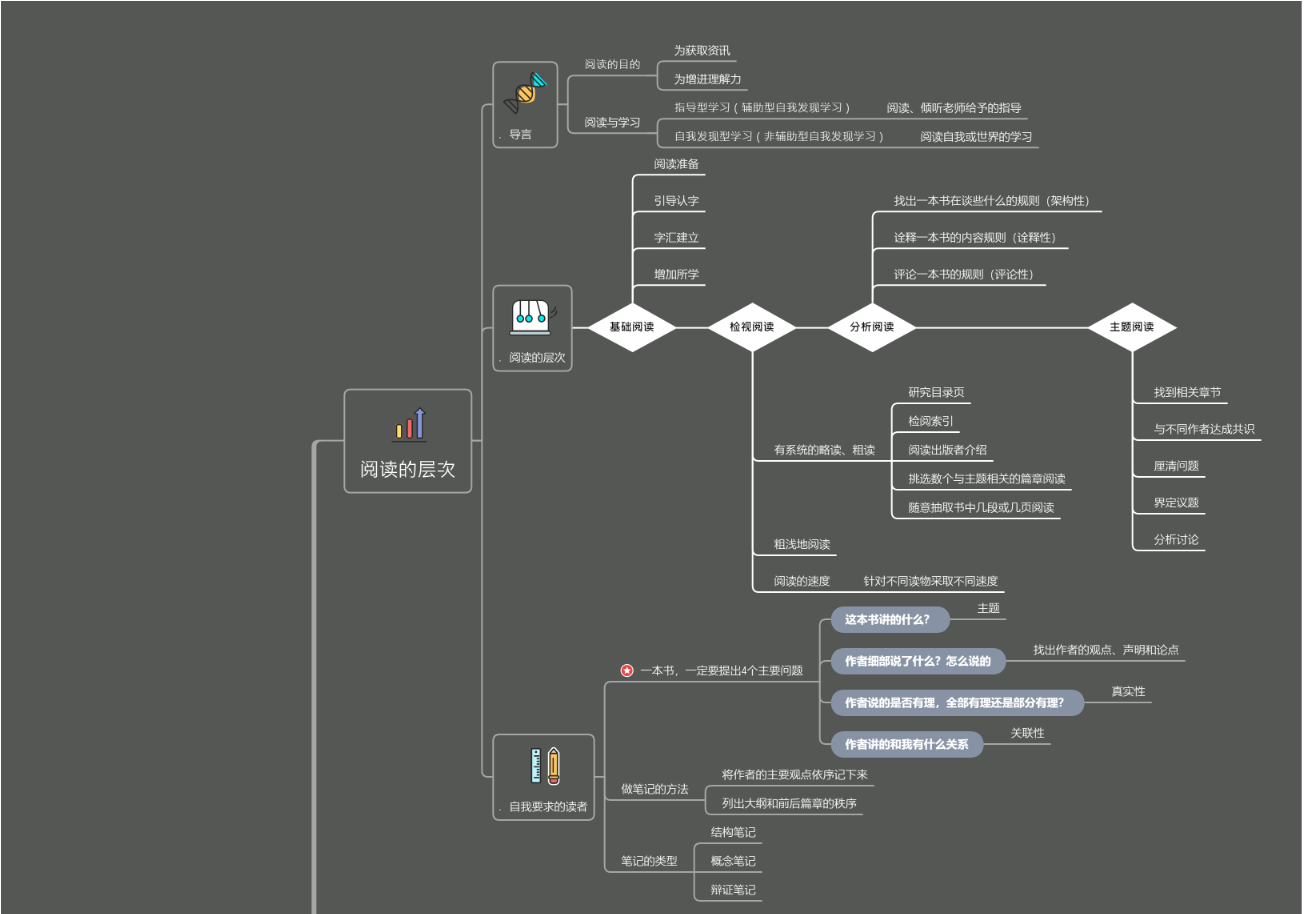Select the 阅读的目的 subtopic
This screenshot has height=914, width=1304.
[x=612, y=64]
